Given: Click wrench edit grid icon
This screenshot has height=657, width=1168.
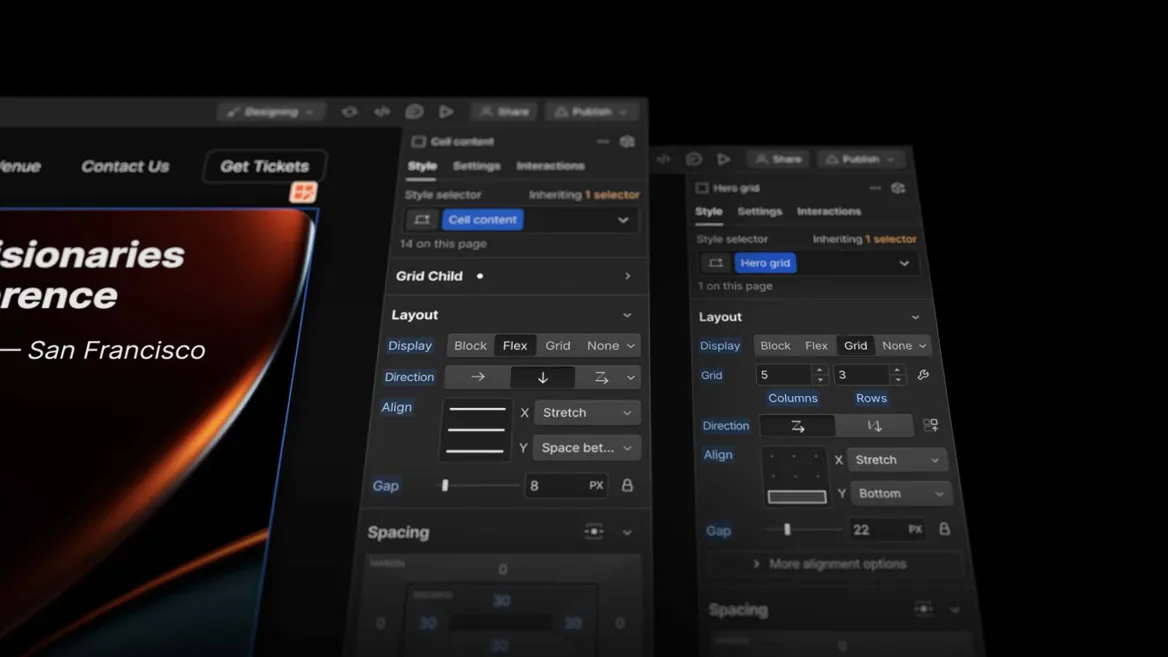Looking at the screenshot, I should point(923,375).
